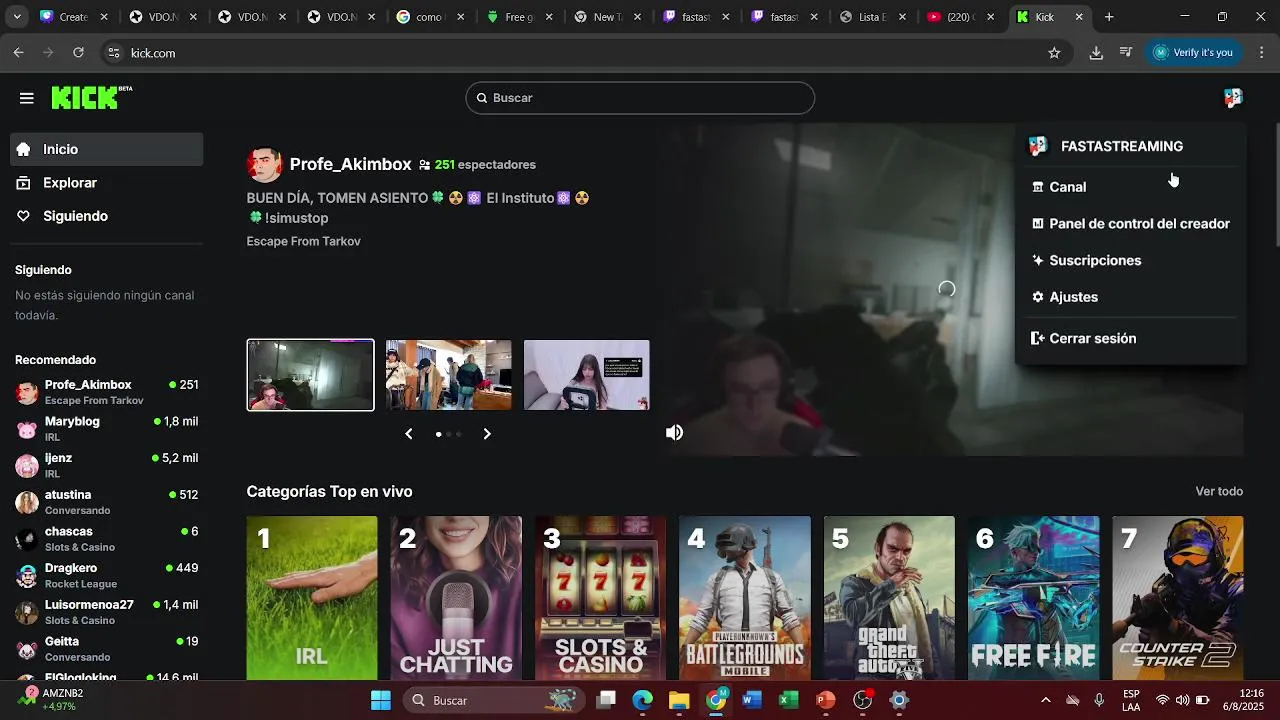This screenshot has width=1280, height=720.
Task: Go to previous carousel stream arrow
Action: click(x=409, y=434)
